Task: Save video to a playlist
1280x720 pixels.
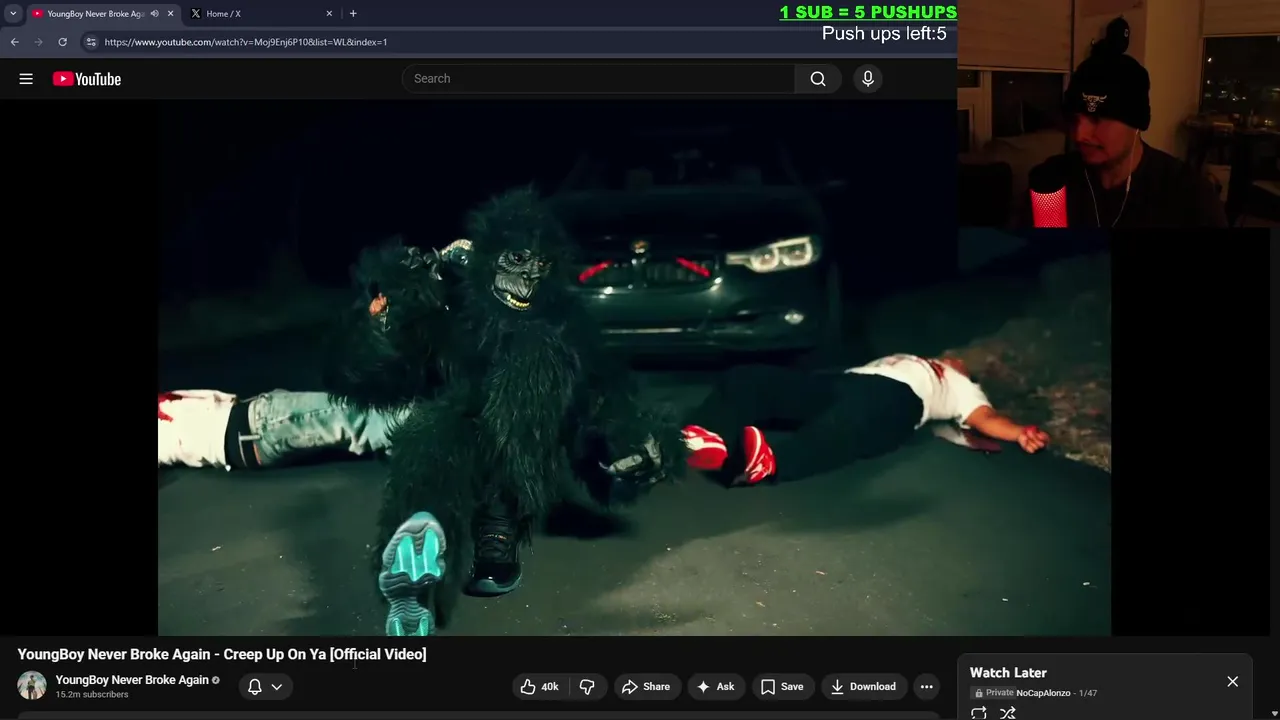Action: (x=782, y=686)
